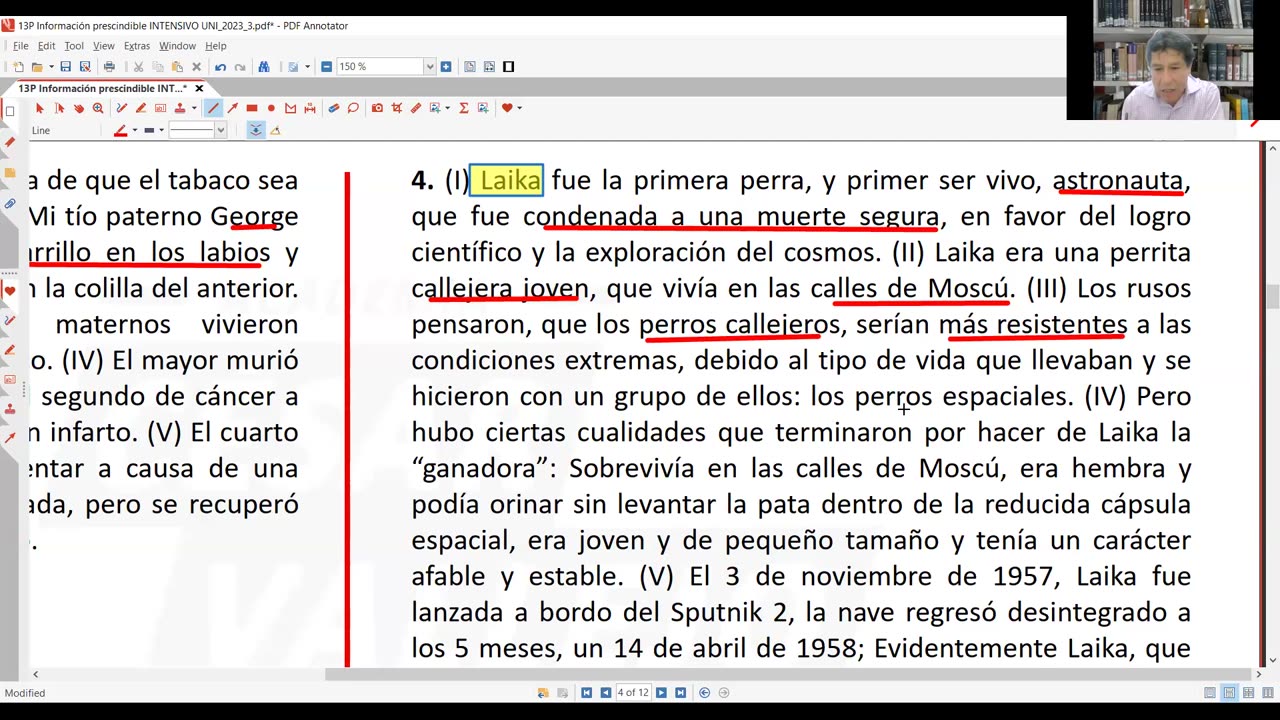Toggle the auto-smooth button in the tool properties

(256, 130)
